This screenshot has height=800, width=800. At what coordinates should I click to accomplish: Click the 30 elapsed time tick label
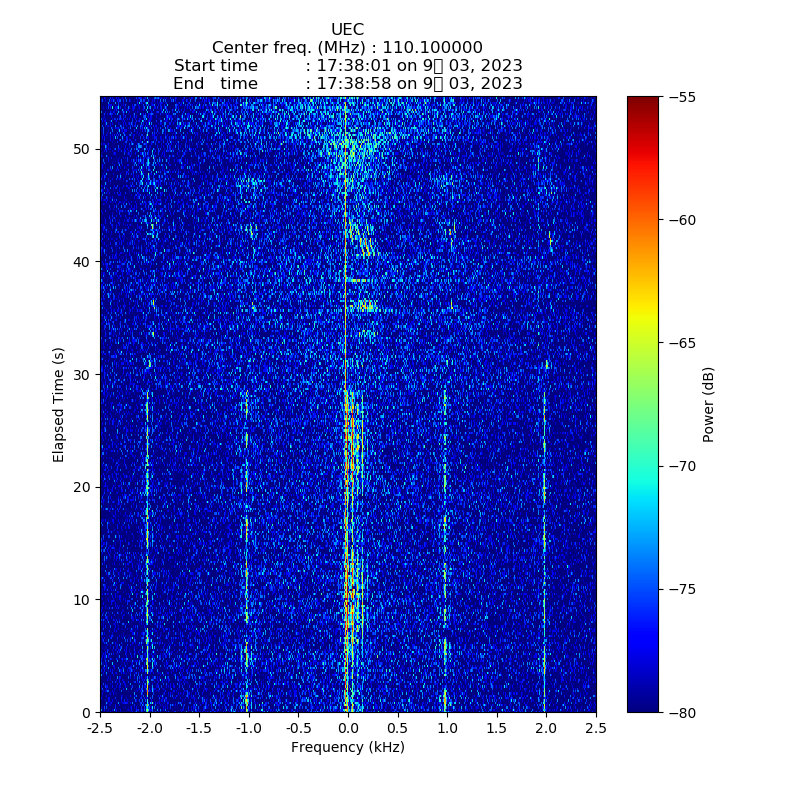(x=81, y=375)
